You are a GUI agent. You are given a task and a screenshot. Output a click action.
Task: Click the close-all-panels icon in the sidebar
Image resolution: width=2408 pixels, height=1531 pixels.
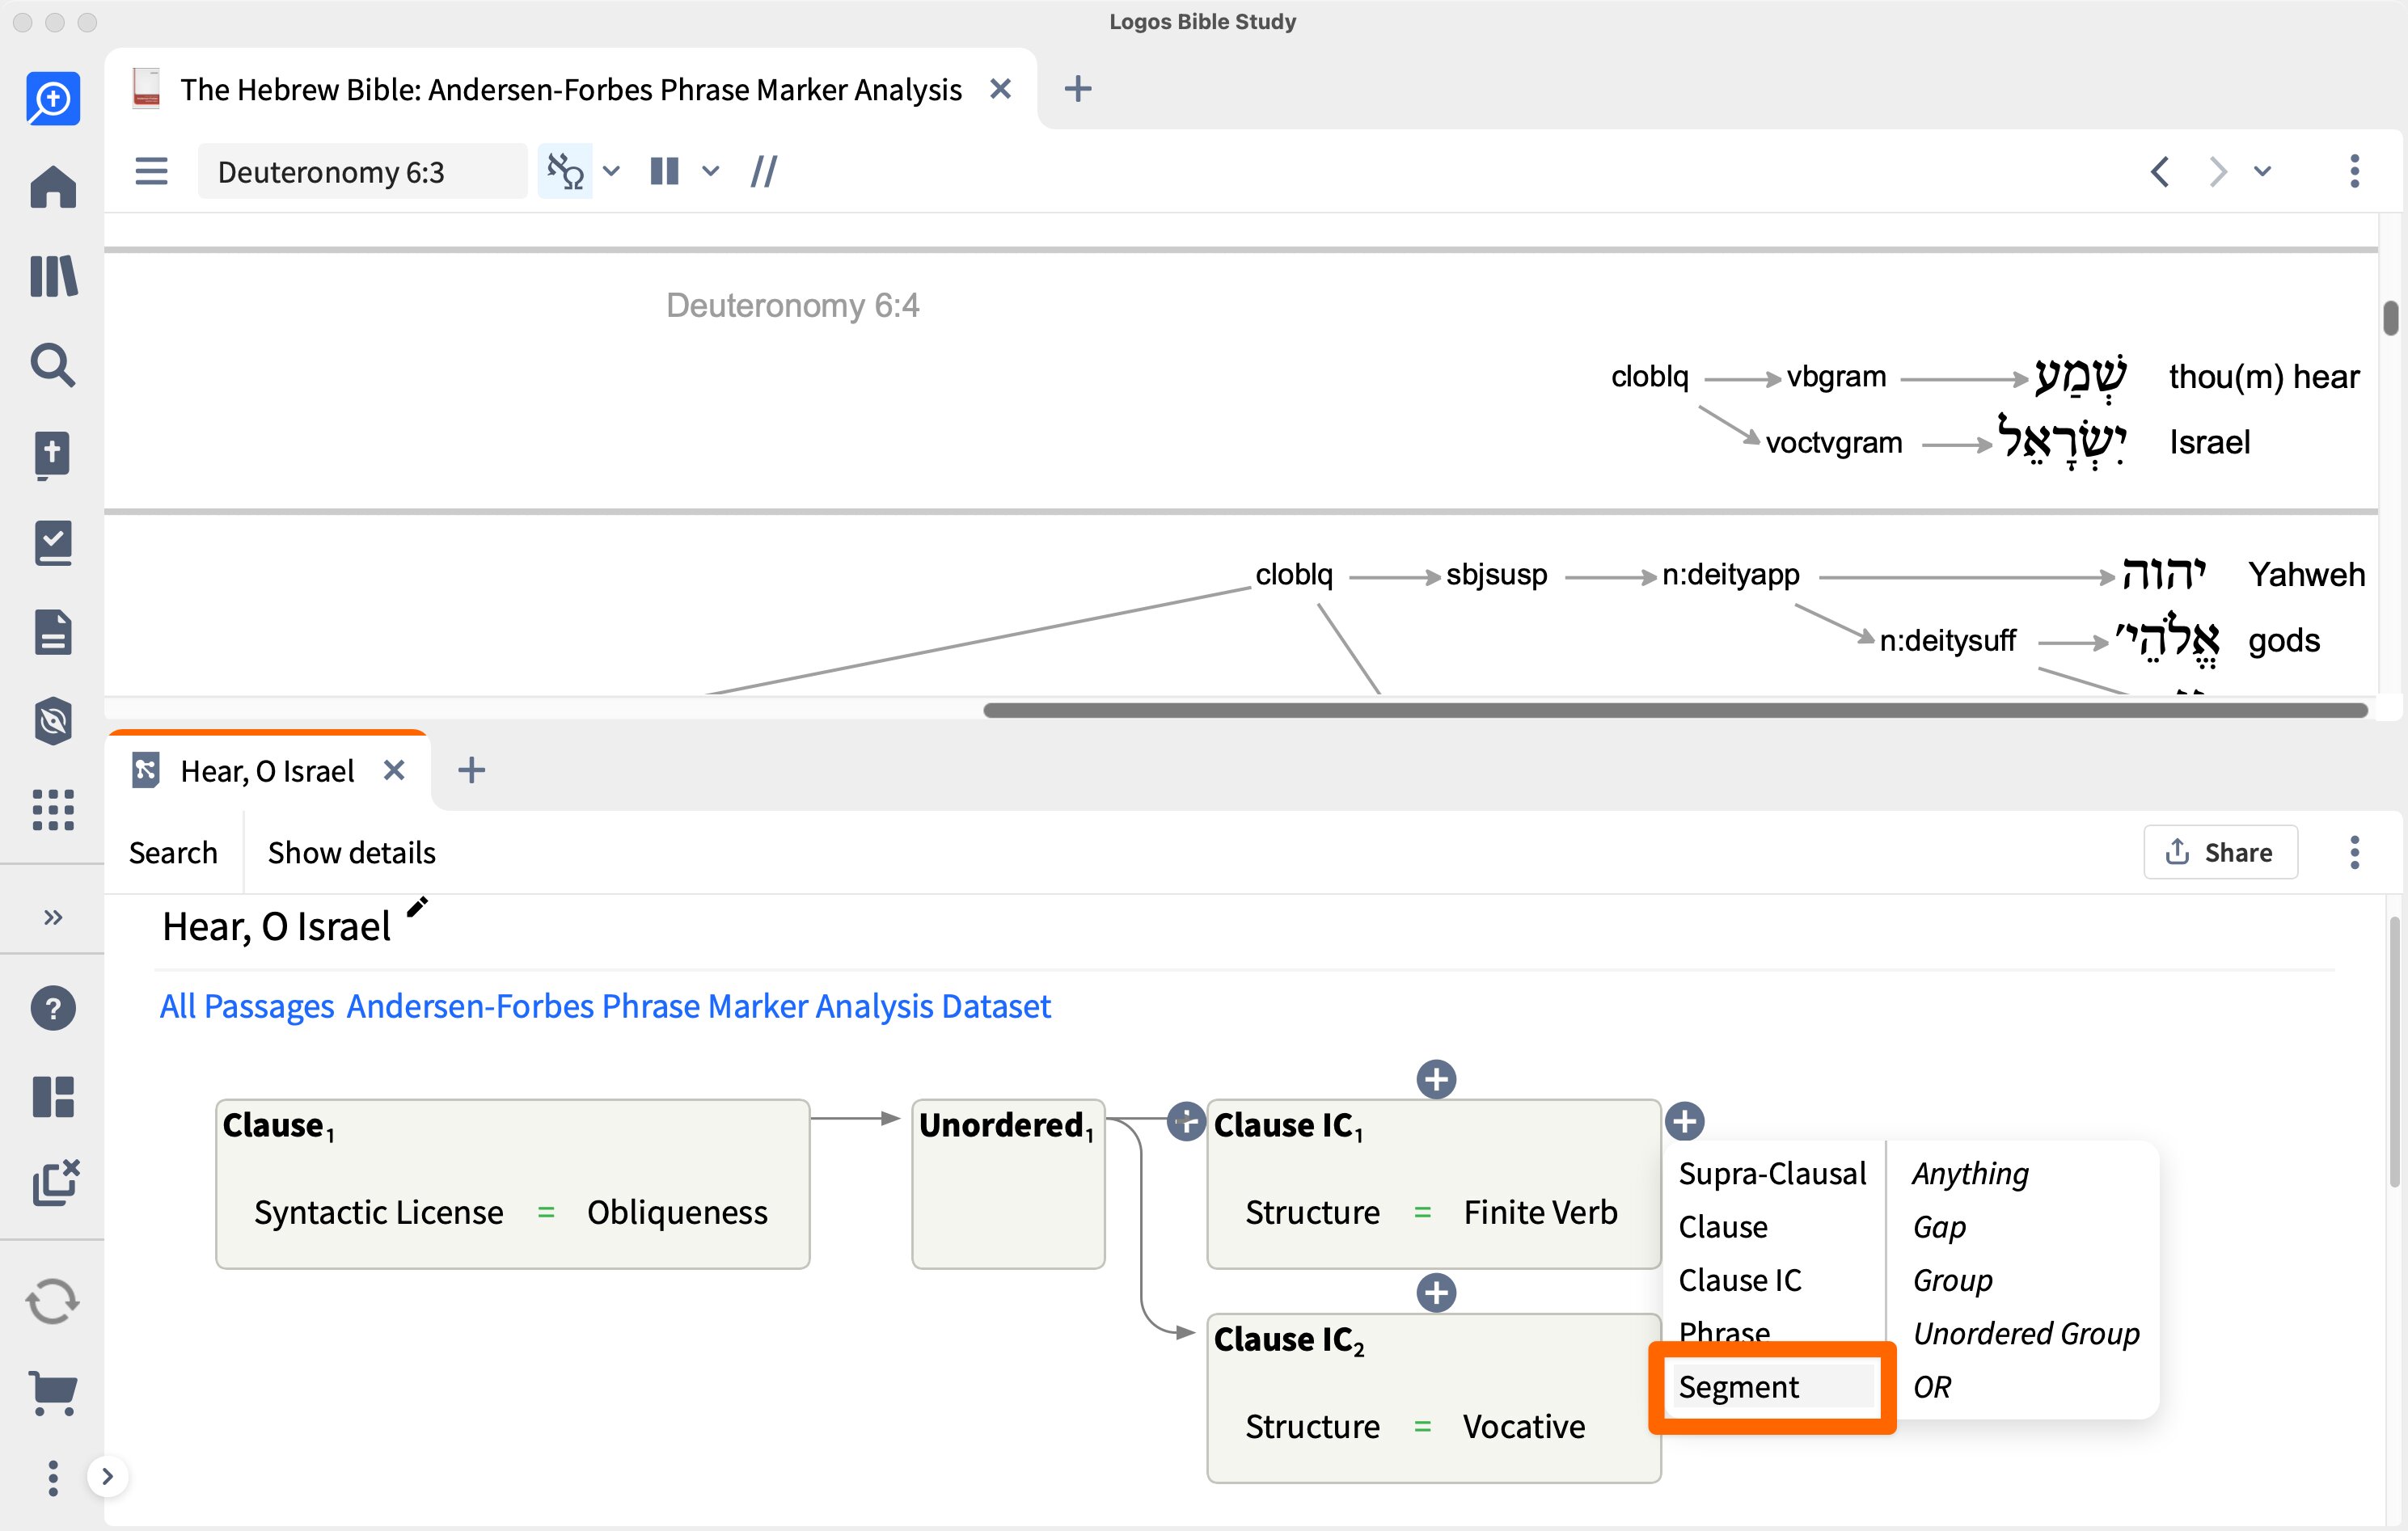coord(55,1183)
